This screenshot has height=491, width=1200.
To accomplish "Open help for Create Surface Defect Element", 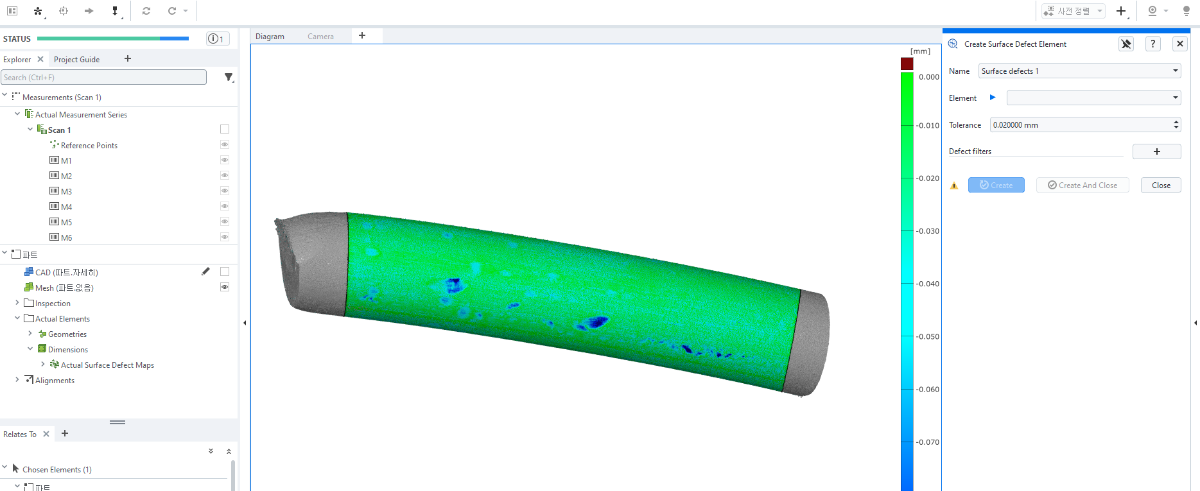I will 1153,44.
